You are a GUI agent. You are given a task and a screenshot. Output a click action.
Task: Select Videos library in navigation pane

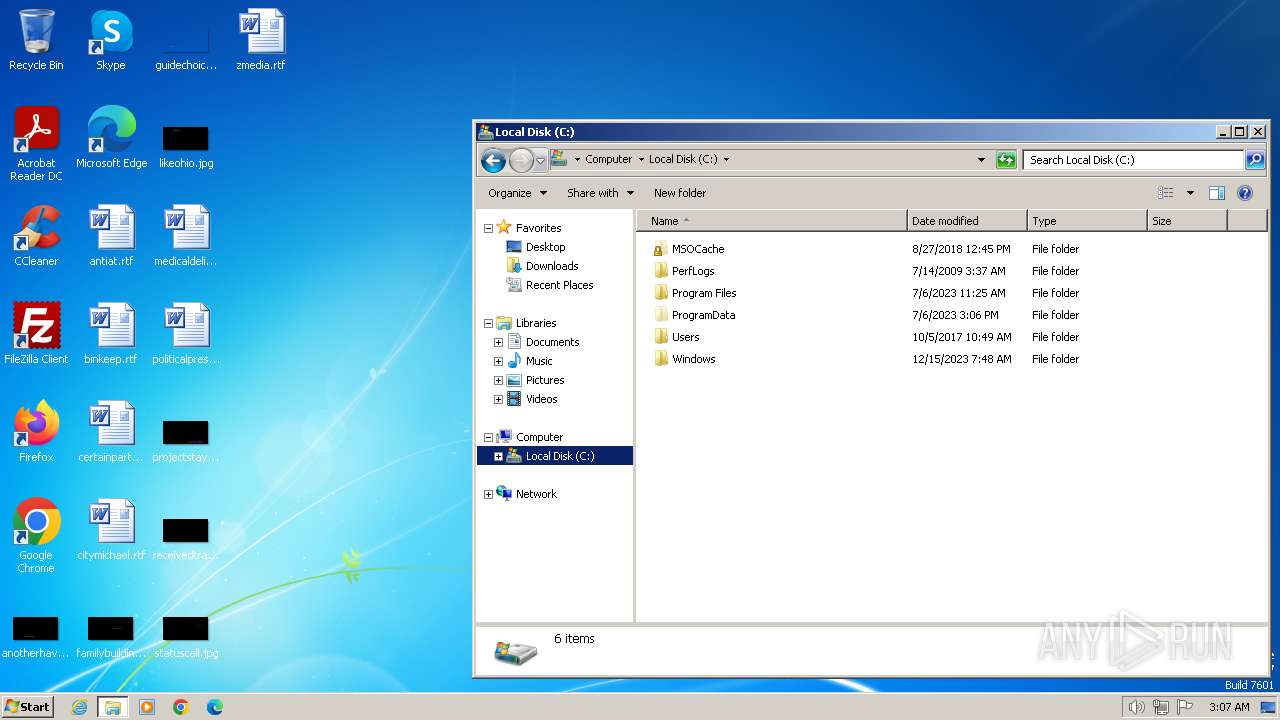[x=541, y=399]
